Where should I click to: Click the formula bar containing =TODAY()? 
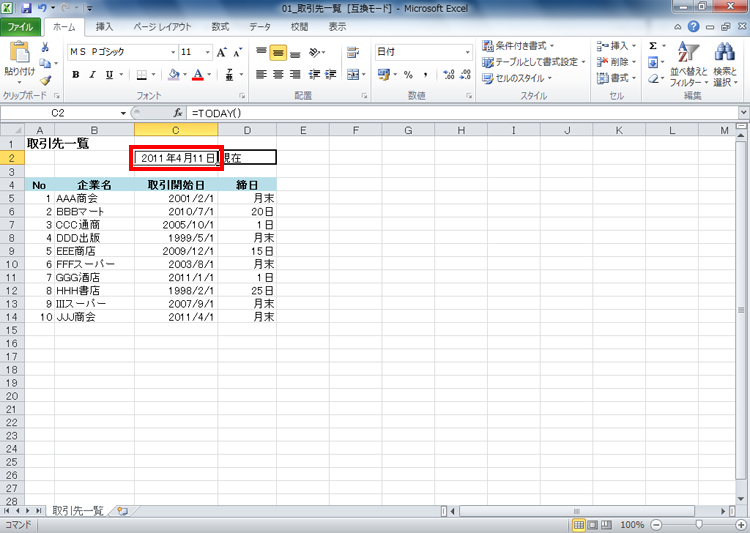pyautogui.click(x=462, y=113)
